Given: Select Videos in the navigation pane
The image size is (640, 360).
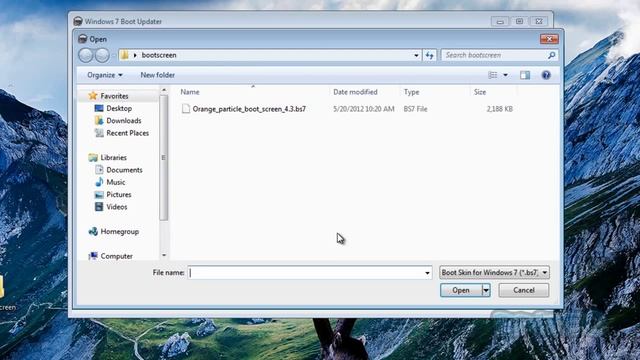Looking at the screenshot, I should pyautogui.click(x=117, y=207).
